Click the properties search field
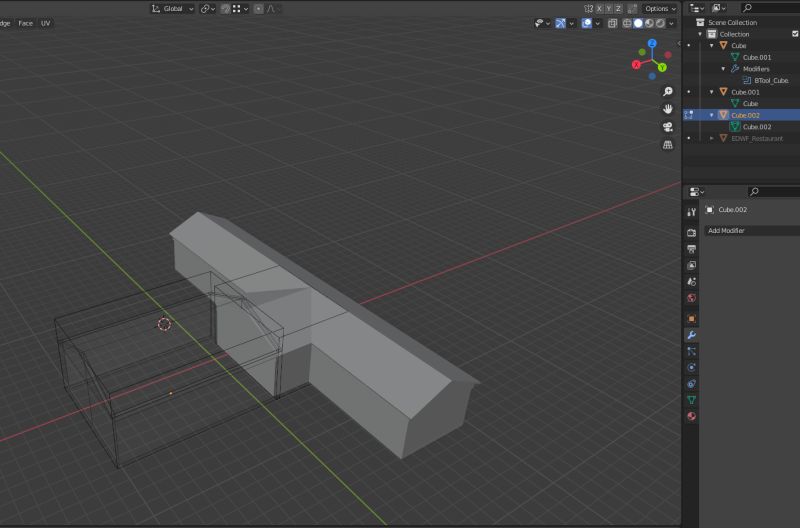 coord(773,192)
